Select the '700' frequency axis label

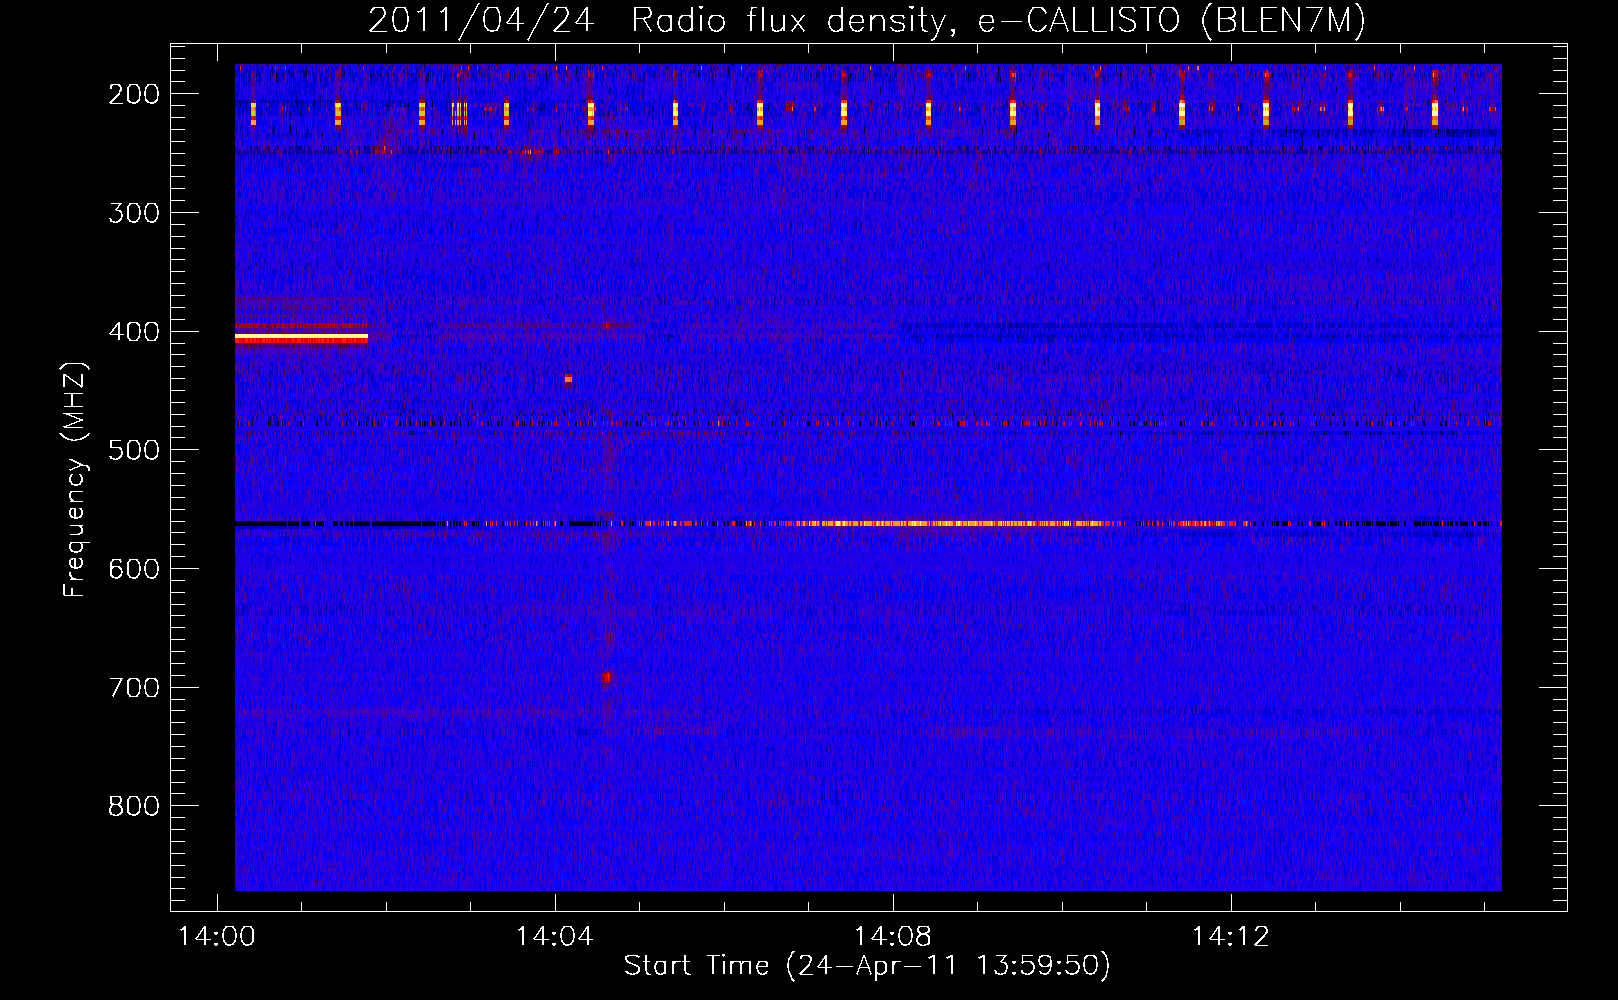133,688
